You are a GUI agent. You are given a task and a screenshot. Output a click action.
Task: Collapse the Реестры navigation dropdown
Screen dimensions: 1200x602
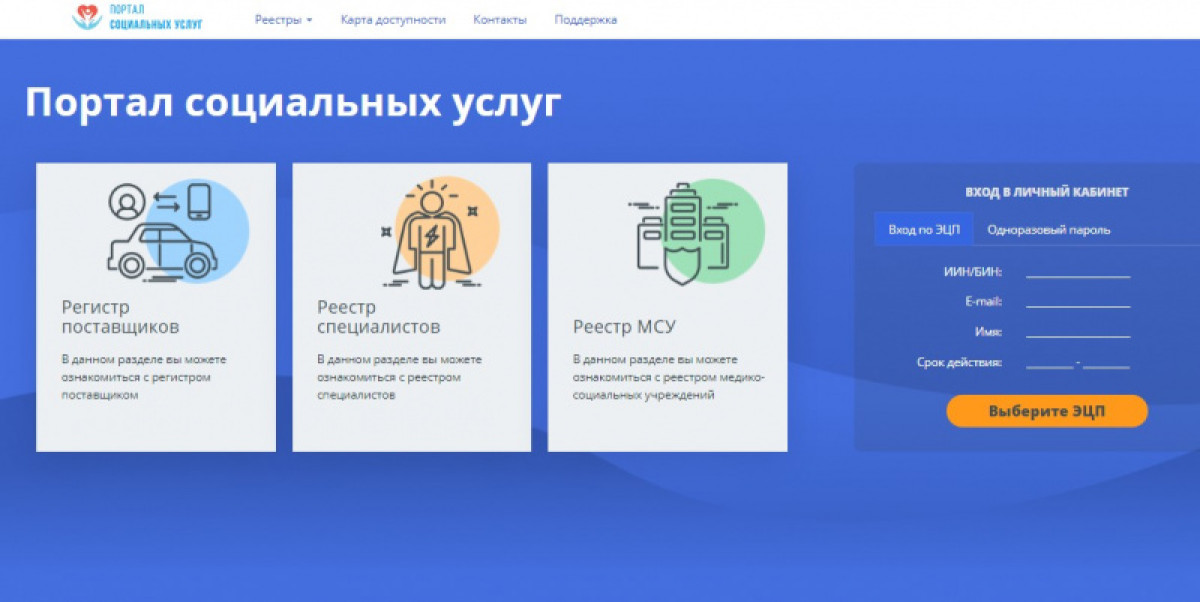282,18
